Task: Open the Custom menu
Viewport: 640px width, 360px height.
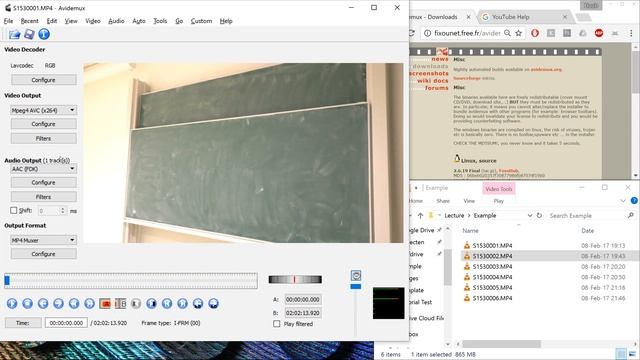Action: (x=201, y=21)
